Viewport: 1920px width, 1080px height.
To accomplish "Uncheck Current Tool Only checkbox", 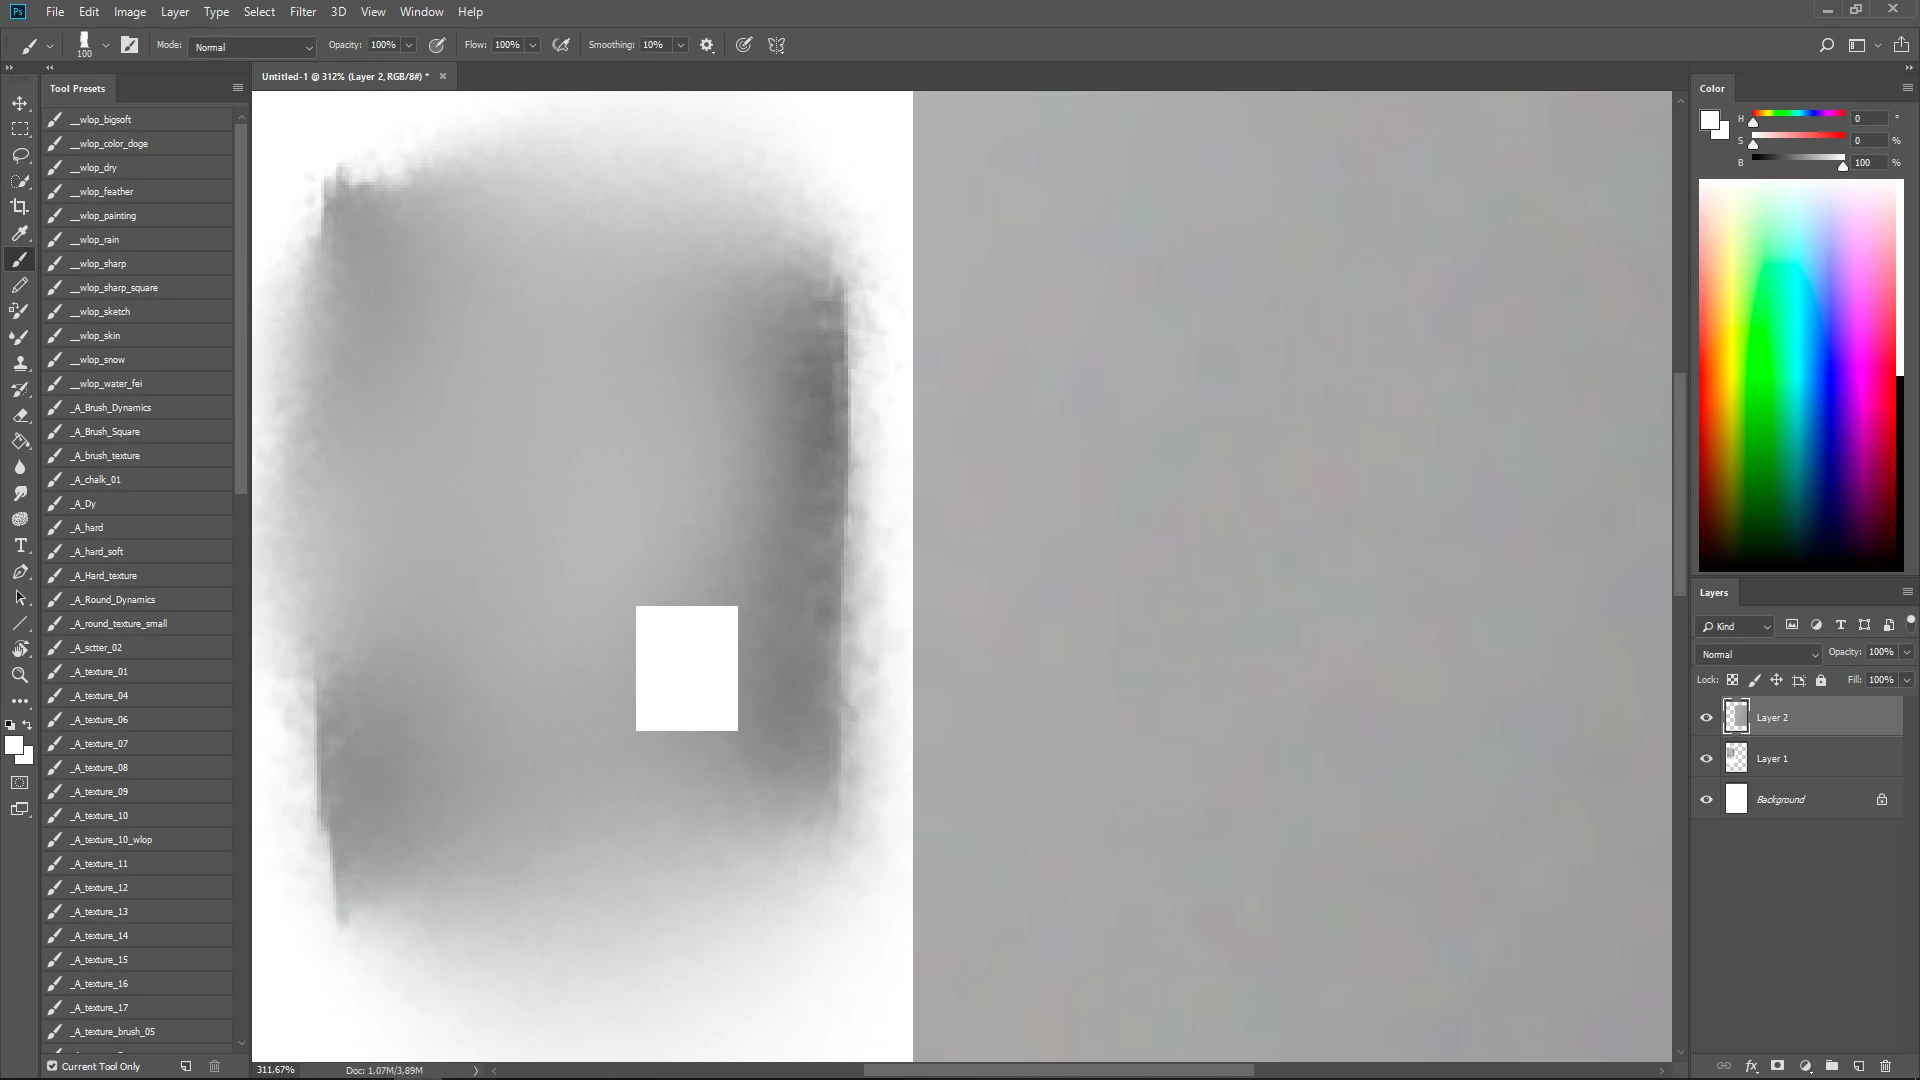I will click(x=52, y=1066).
